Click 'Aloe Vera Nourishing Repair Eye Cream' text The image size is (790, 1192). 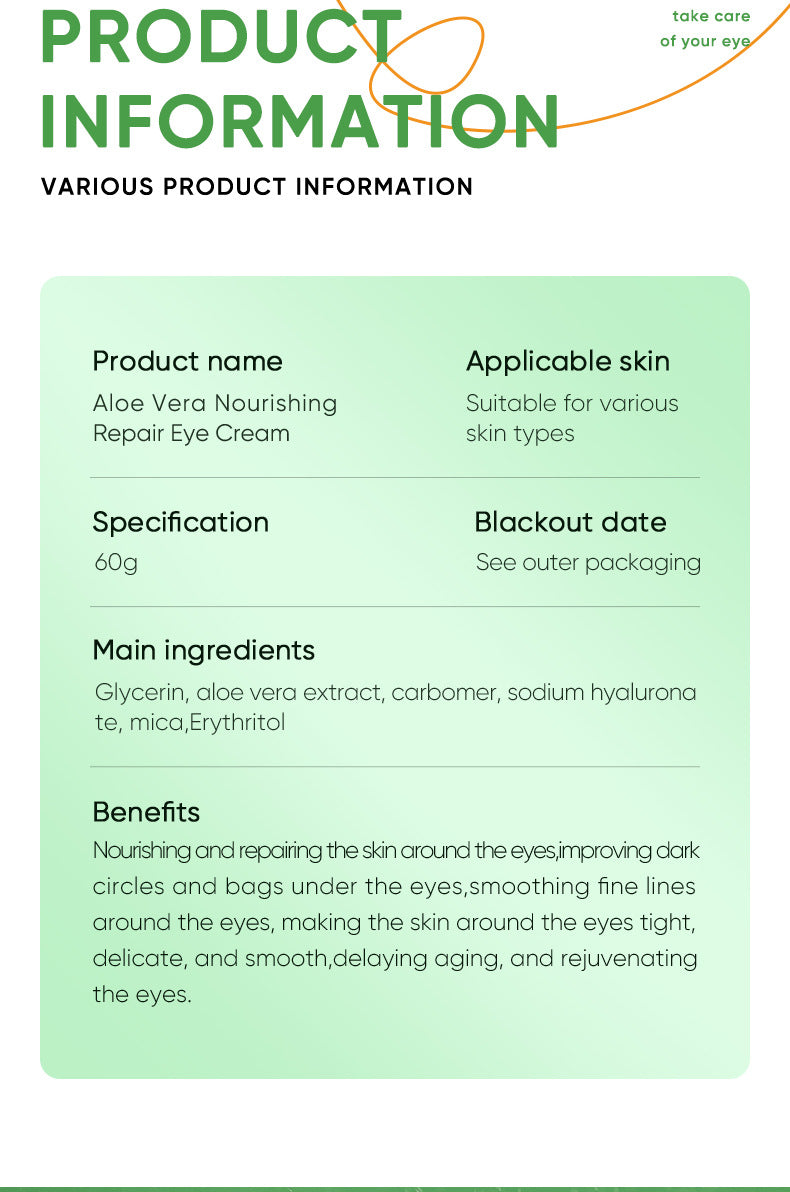(214, 418)
